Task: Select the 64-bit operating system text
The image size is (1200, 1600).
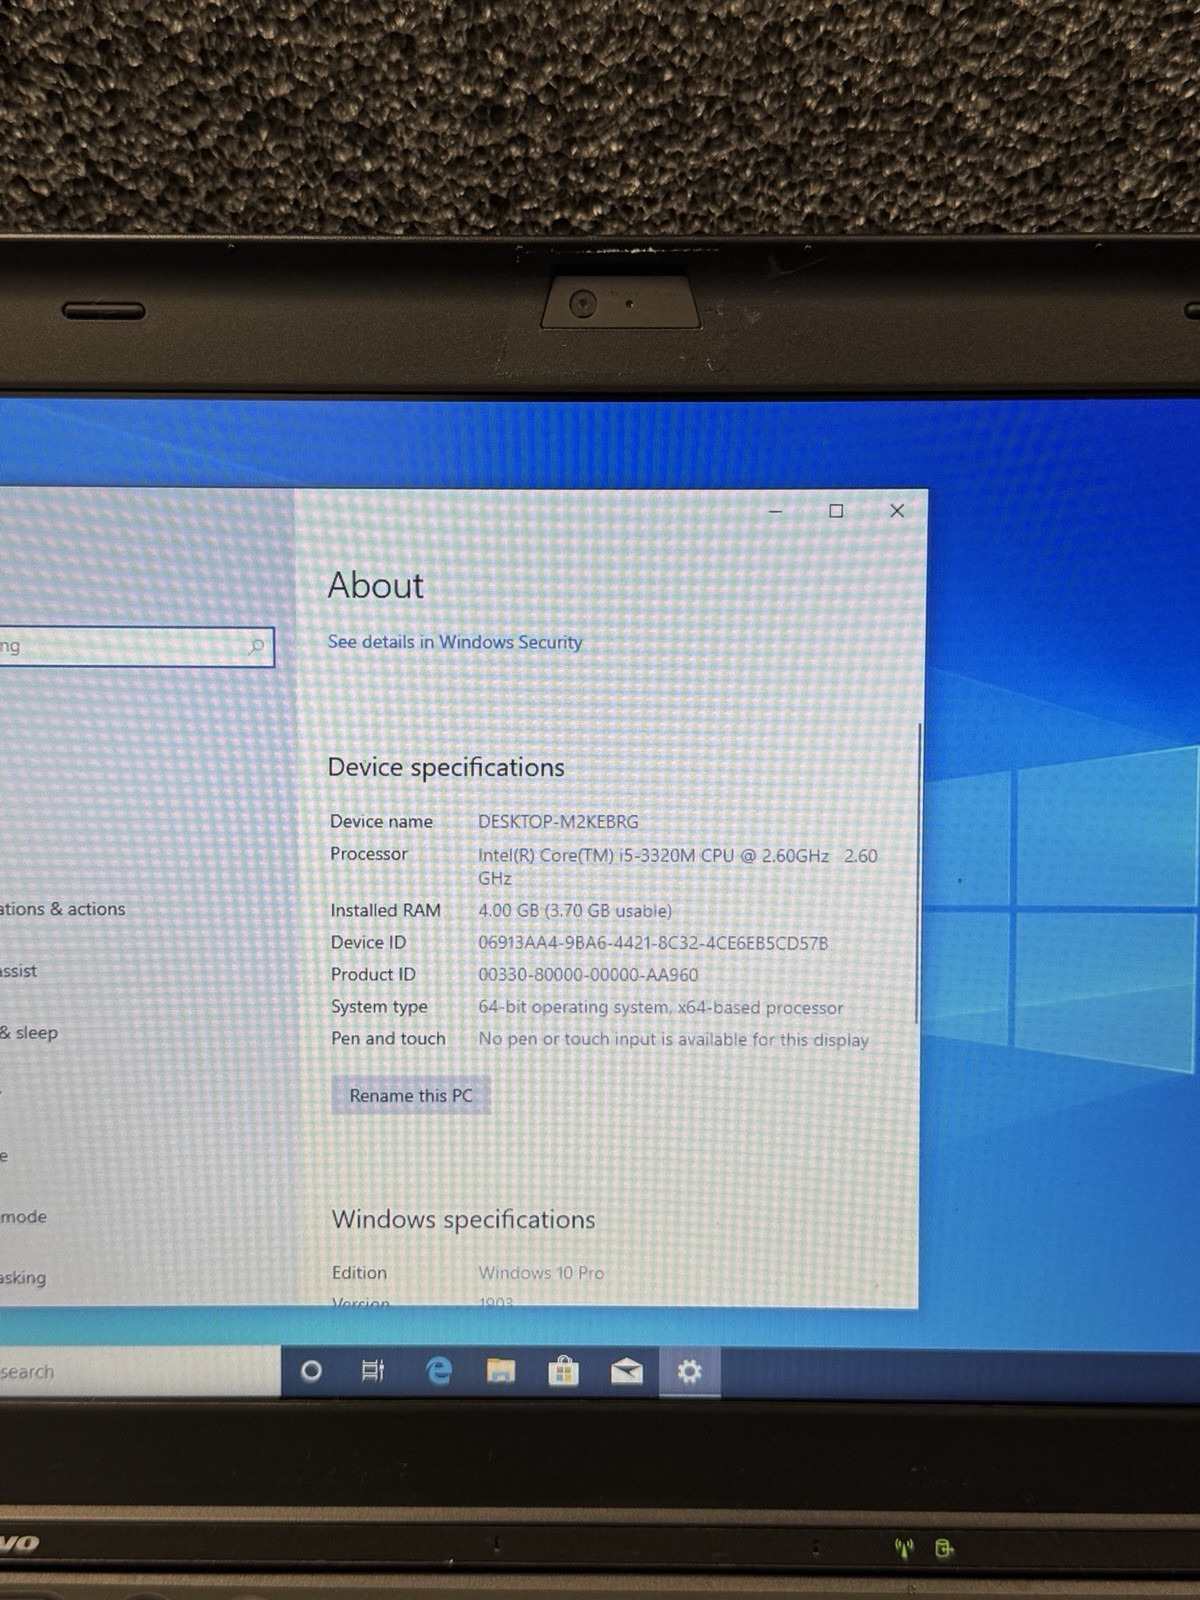Action: [x=661, y=1007]
